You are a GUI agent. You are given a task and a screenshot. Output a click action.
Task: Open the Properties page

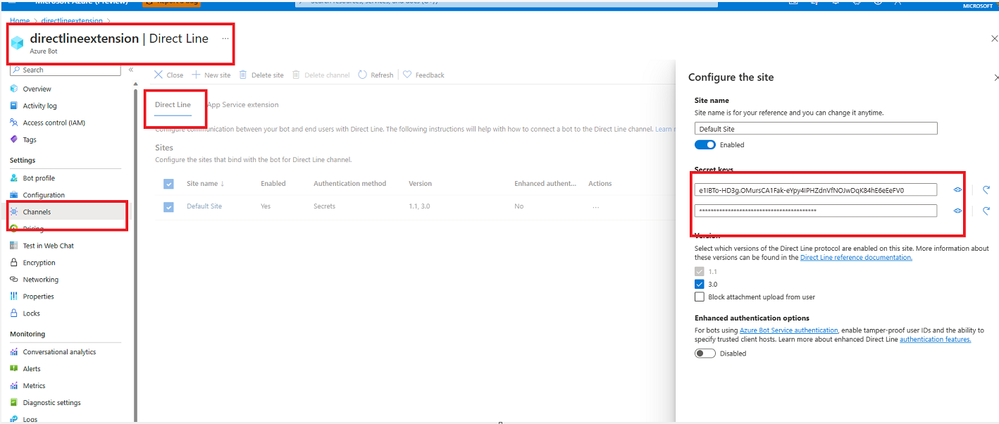pyautogui.click(x=38, y=296)
